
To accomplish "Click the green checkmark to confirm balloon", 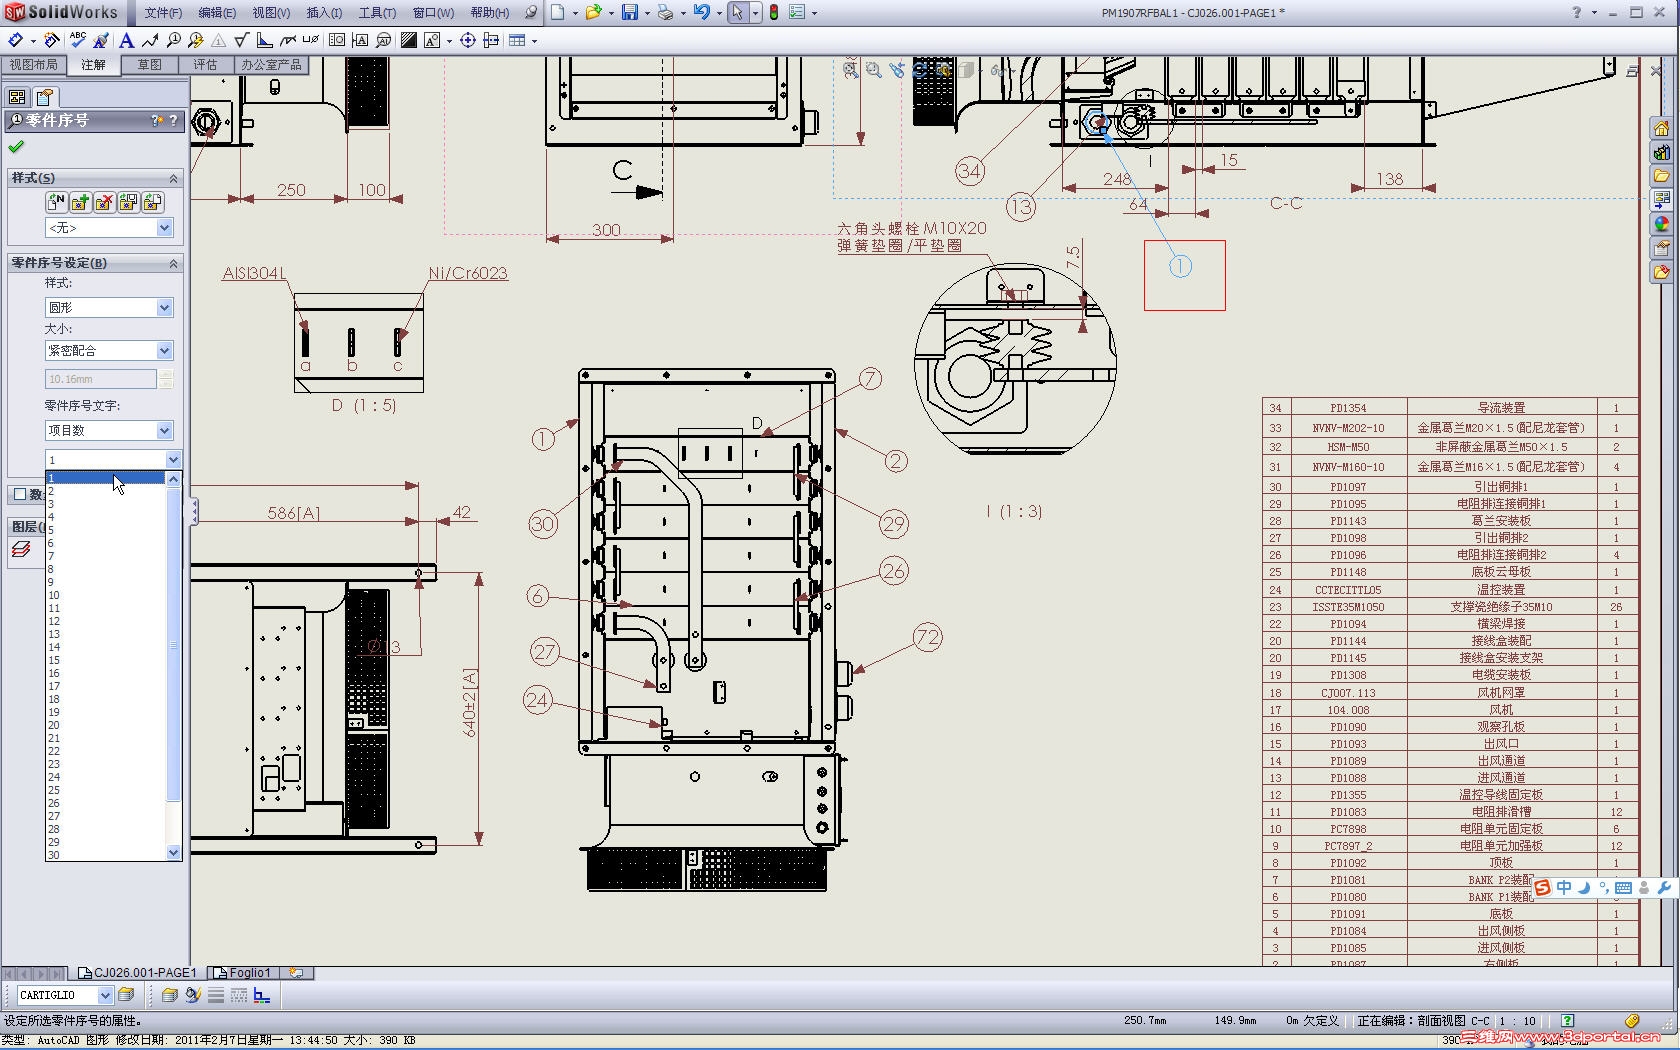I will [x=16, y=147].
